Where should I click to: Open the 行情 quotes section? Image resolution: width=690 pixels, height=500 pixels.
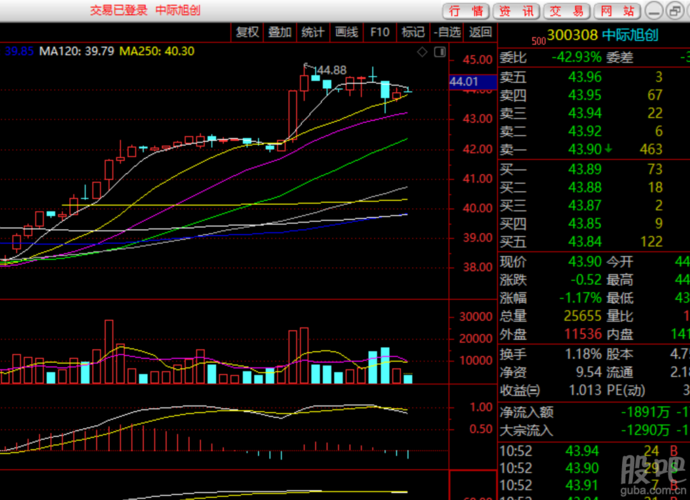coord(466,11)
